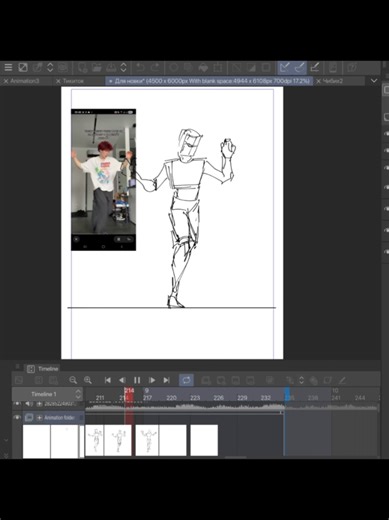Pause animation playback
389x520 pixels.
[x=137, y=380]
